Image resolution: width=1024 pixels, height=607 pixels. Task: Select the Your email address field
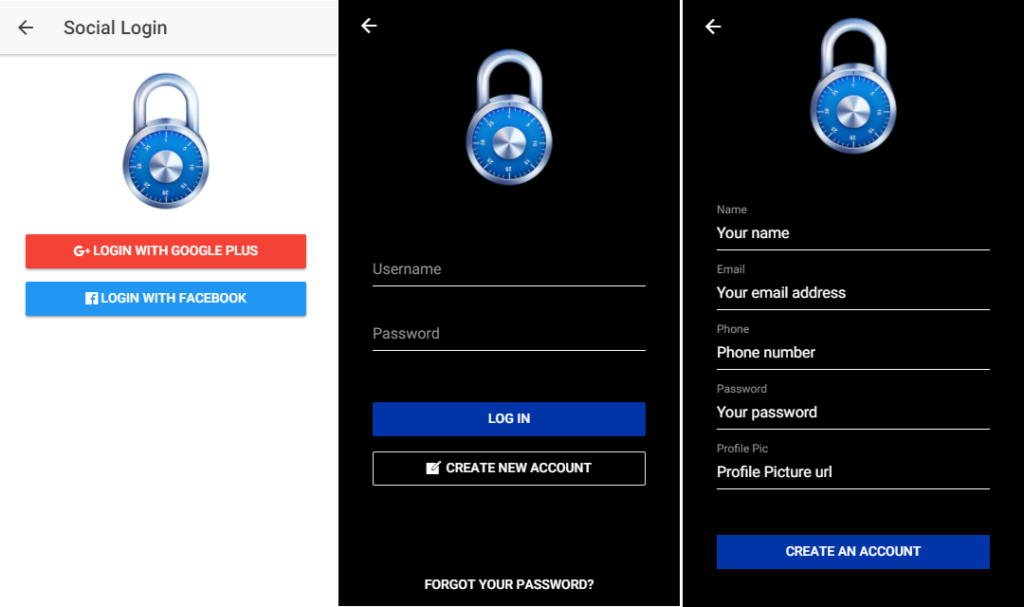[853, 293]
